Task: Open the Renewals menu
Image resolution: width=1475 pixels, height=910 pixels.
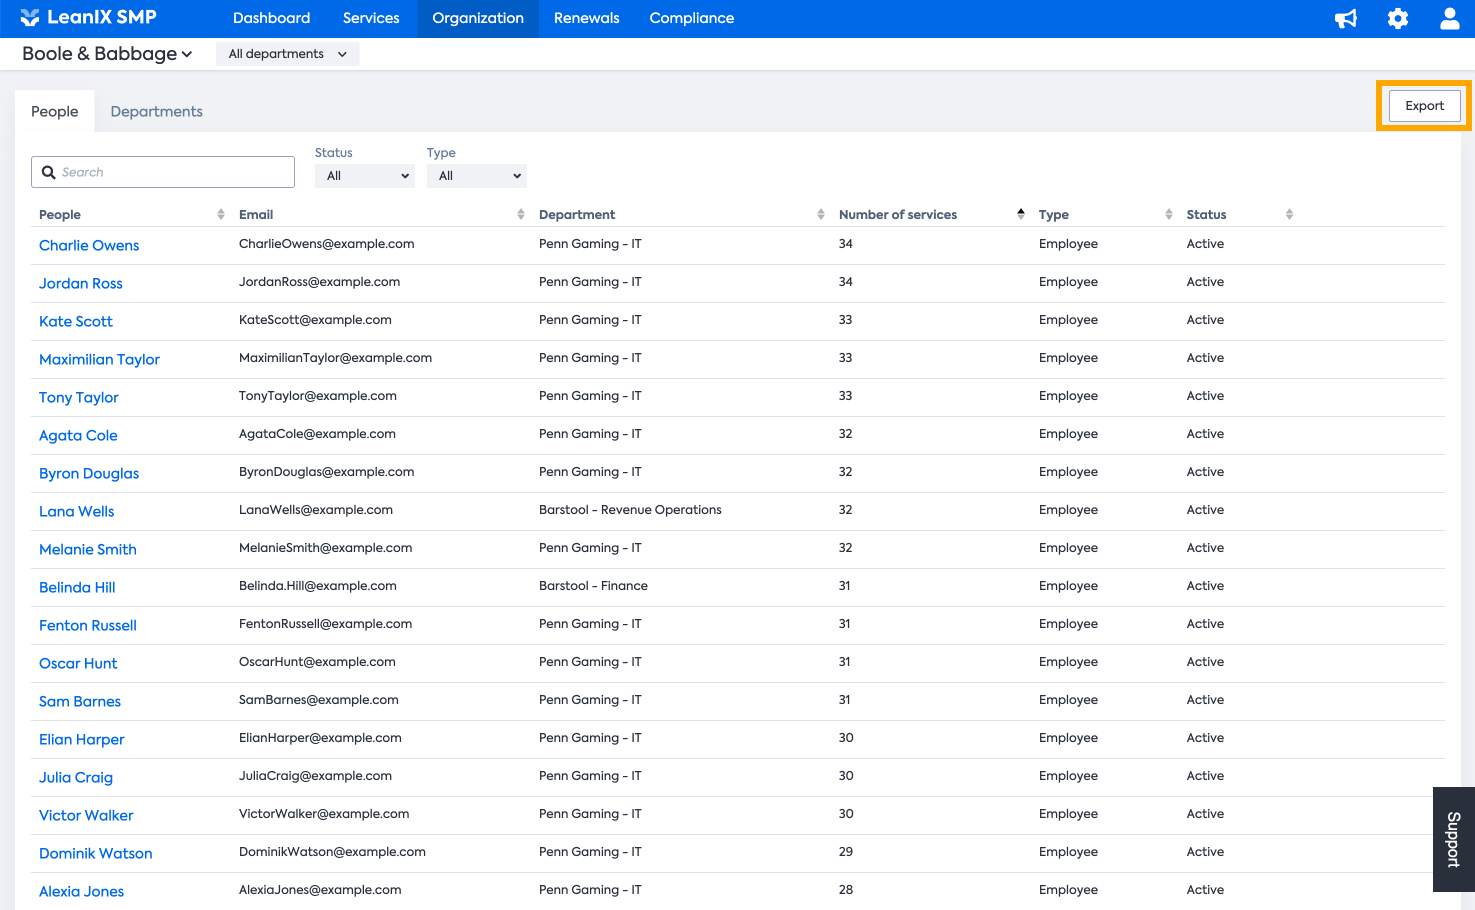Action: (x=587, y=18)
